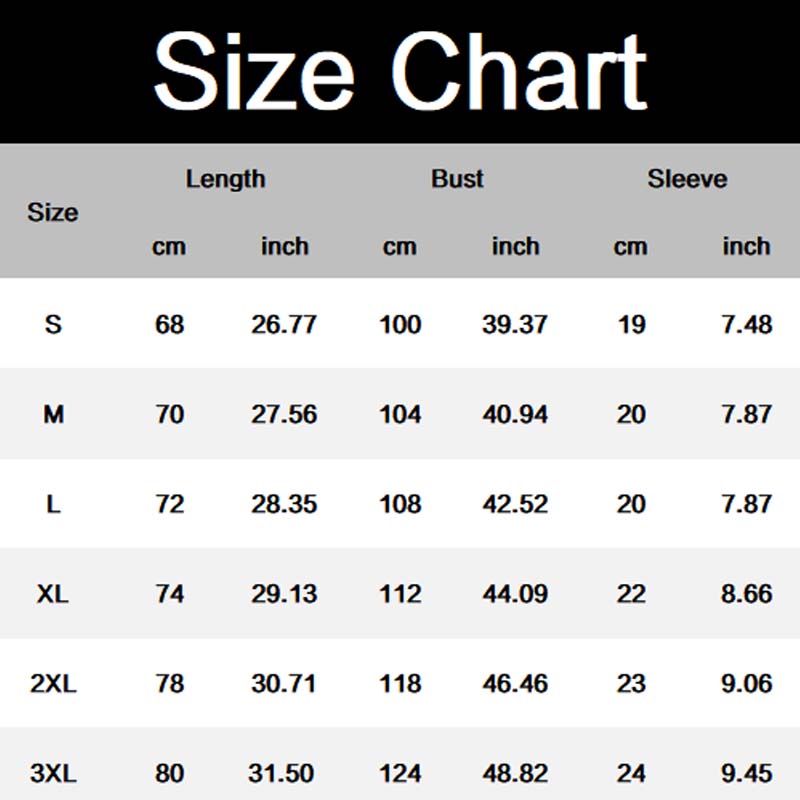Click the 29.13 inch length value
This screenshot has height=800, width=800.
(284, 594)
